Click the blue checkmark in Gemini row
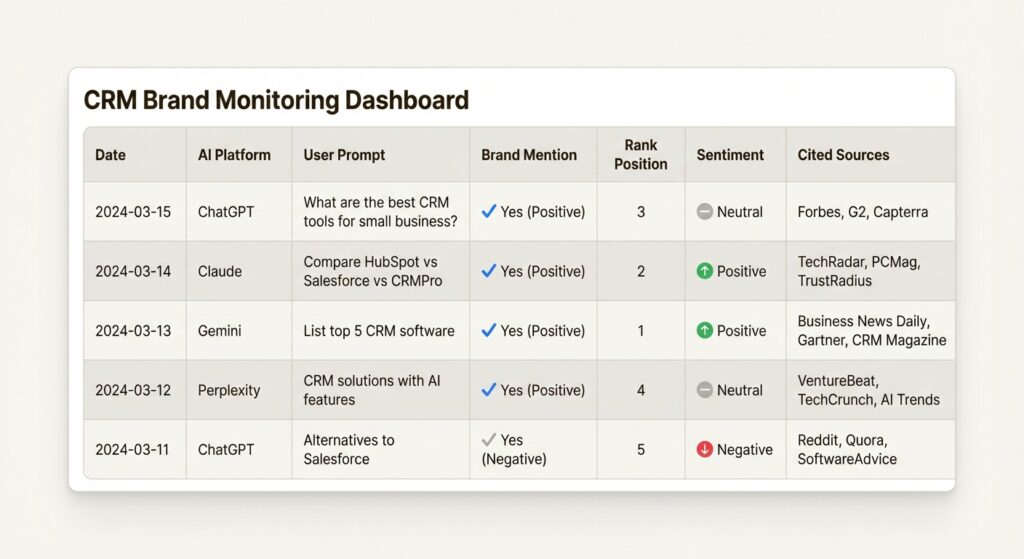1024x559 pixels. (x=489, y=331)
